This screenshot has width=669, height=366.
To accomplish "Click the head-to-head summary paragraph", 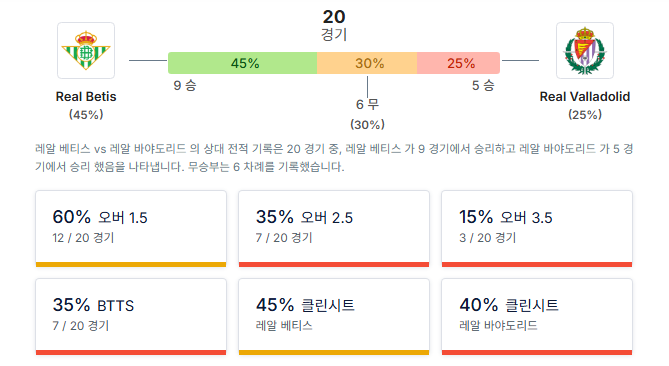I will pyautogui.click(x=334, y=157).
